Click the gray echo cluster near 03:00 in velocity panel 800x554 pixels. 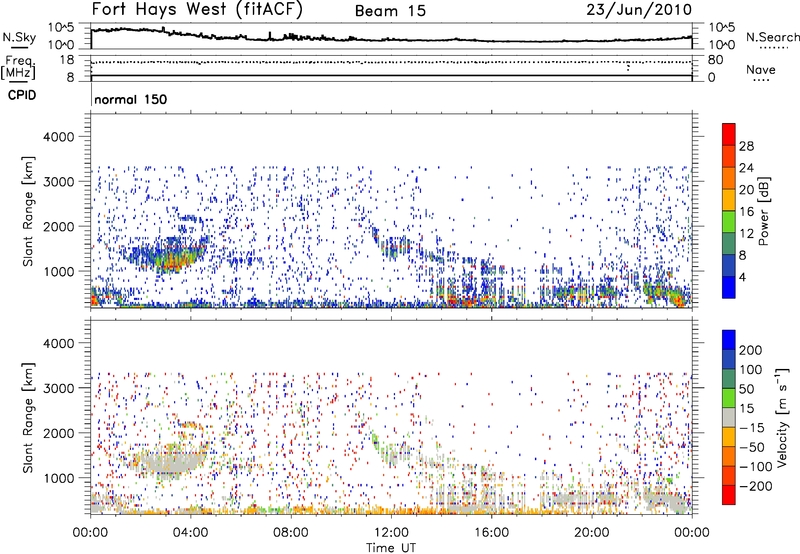(x=168, y=463)
